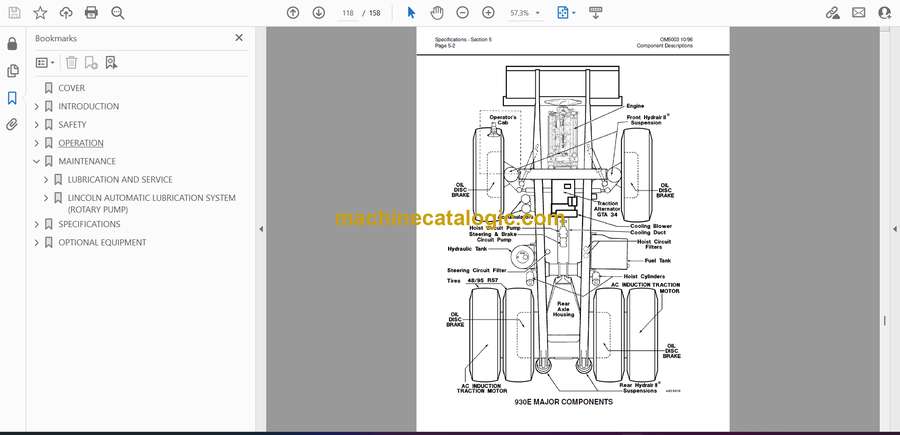Open the attachments paperclip panel
900x435 pixels.
tap(12, 125)
